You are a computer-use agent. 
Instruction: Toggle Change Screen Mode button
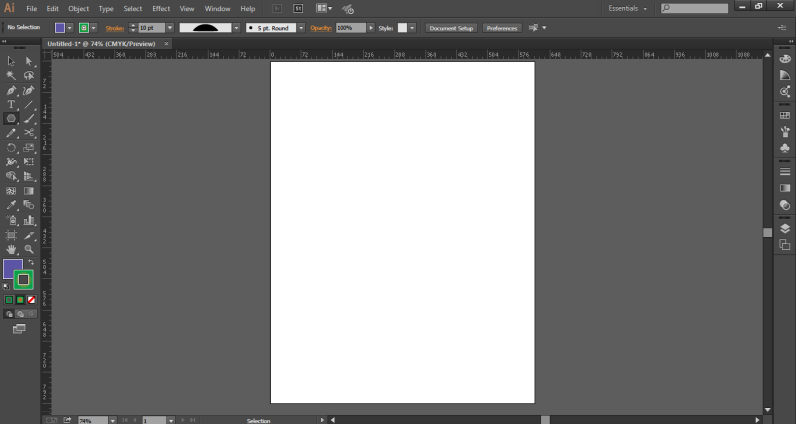[x=19, y=329]
